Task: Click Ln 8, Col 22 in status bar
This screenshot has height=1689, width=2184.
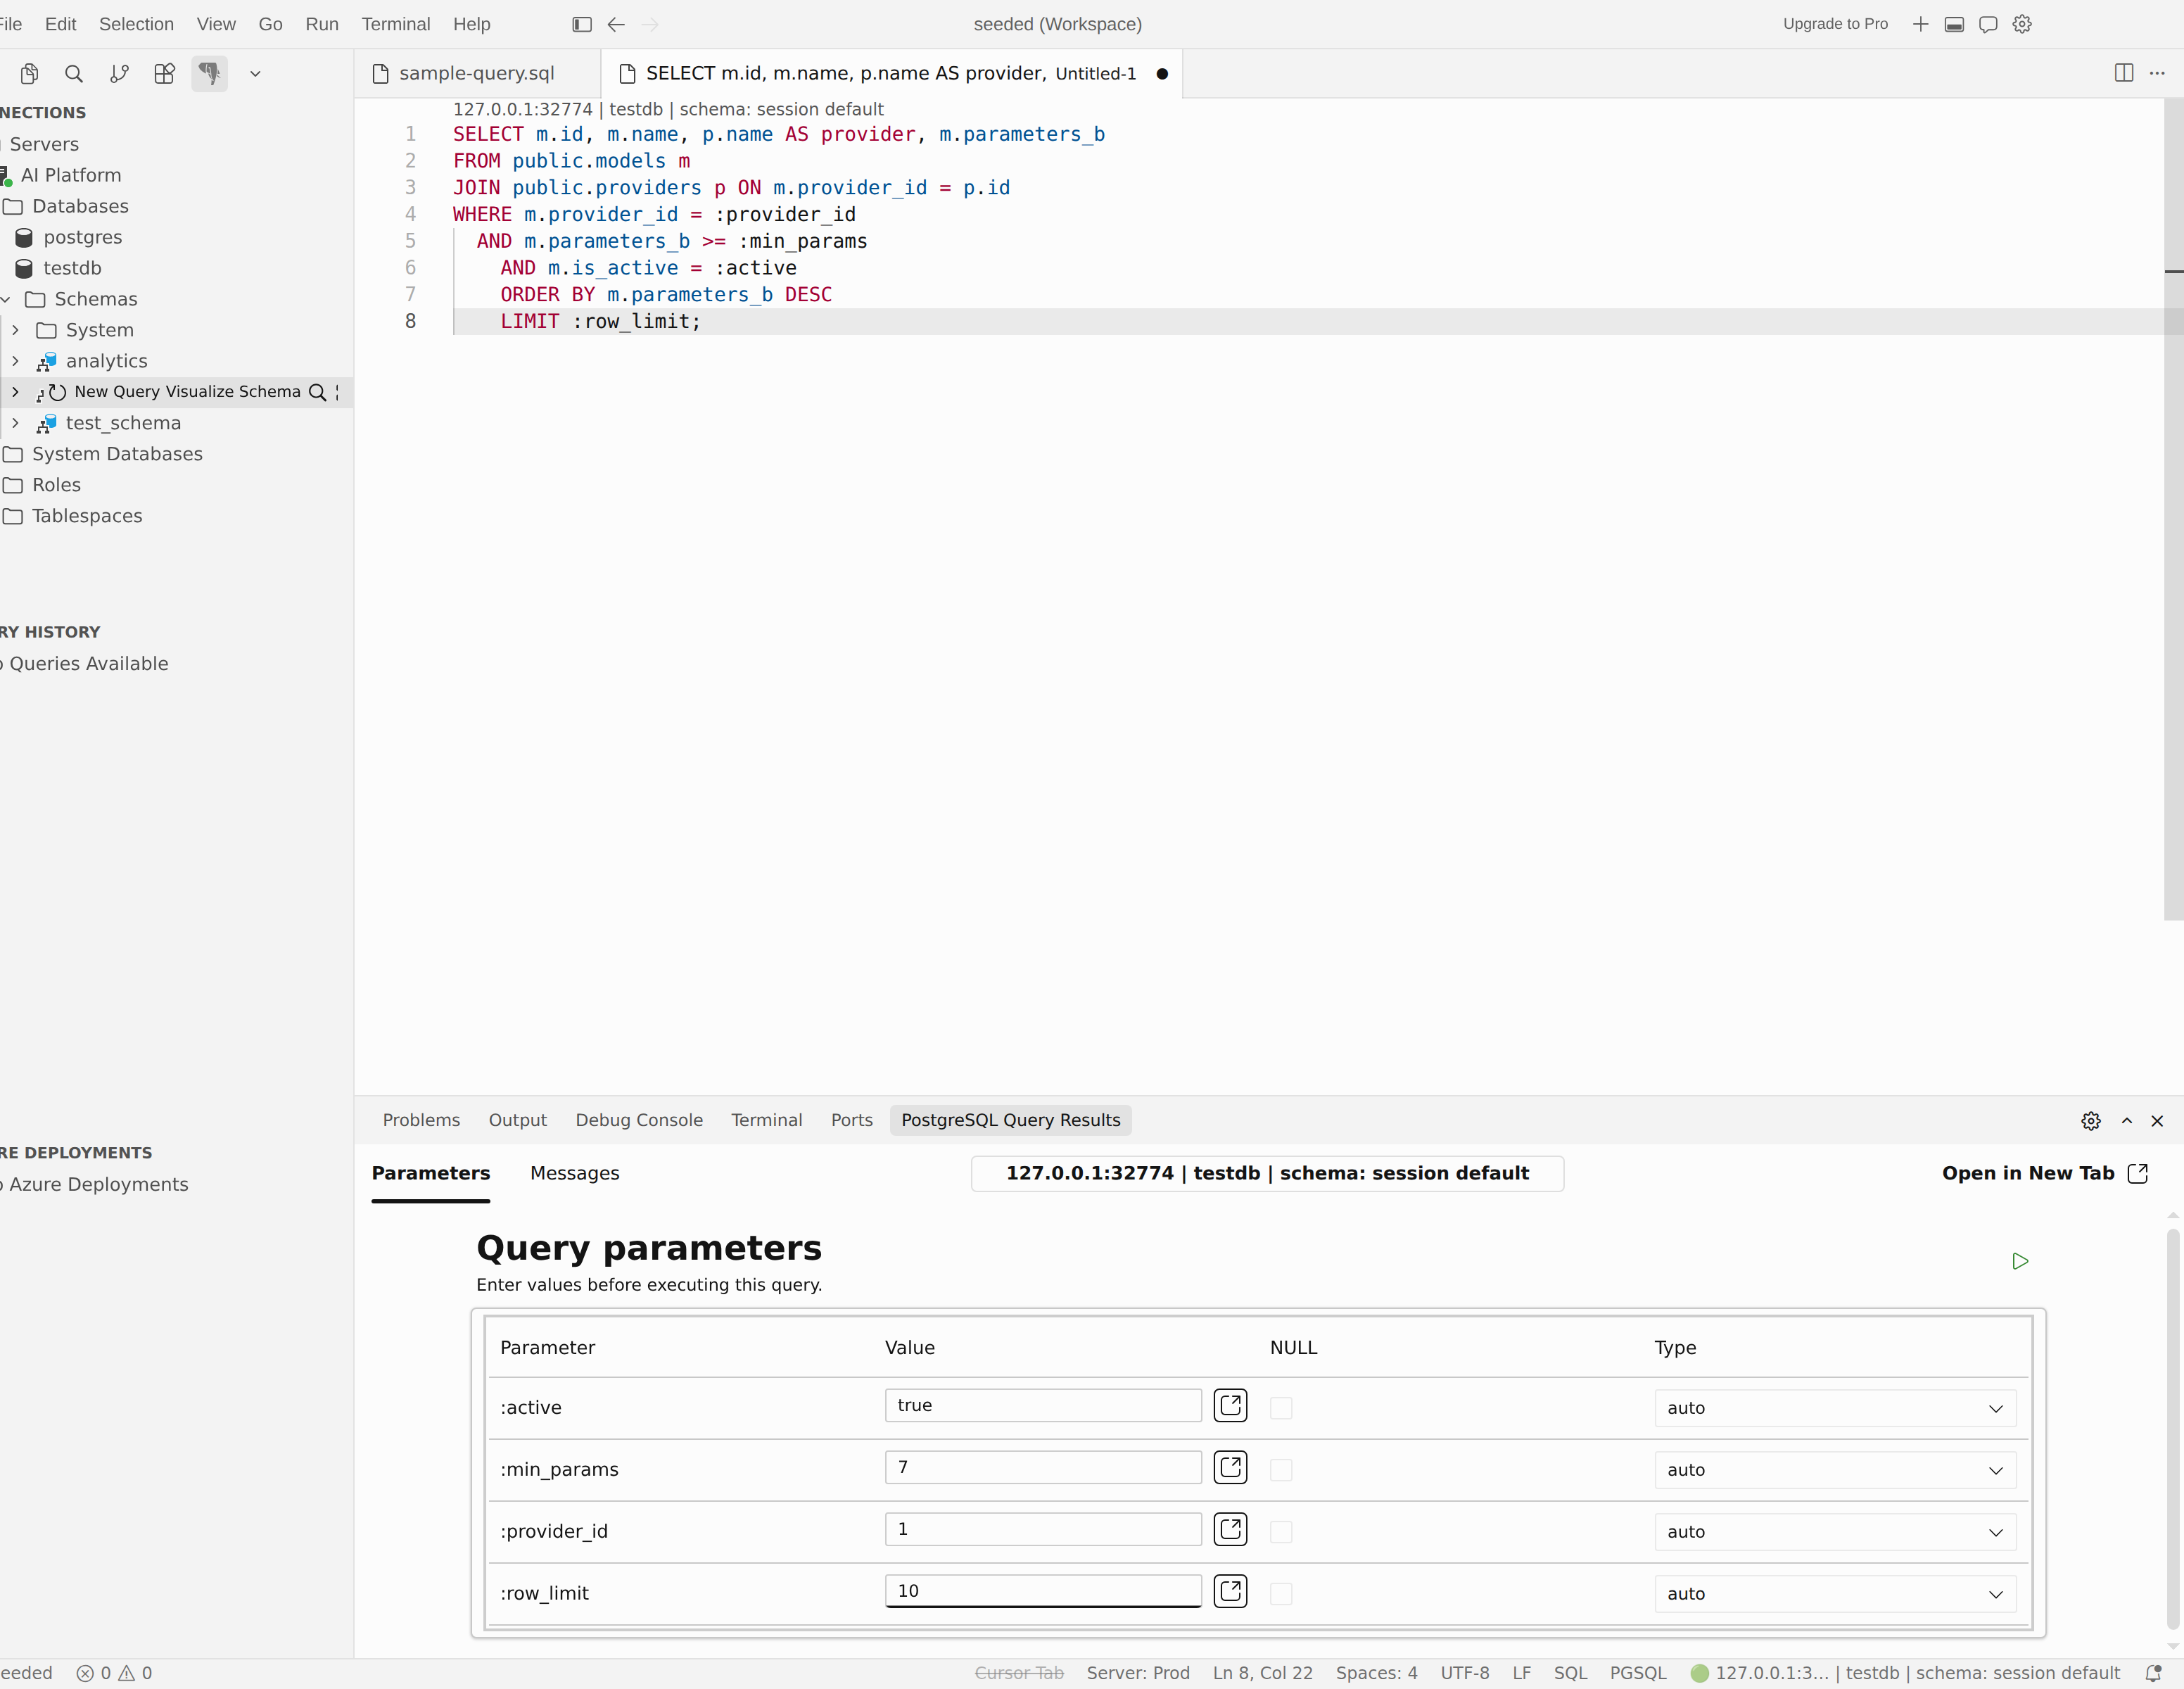Action: [x=1263, y=1673]
